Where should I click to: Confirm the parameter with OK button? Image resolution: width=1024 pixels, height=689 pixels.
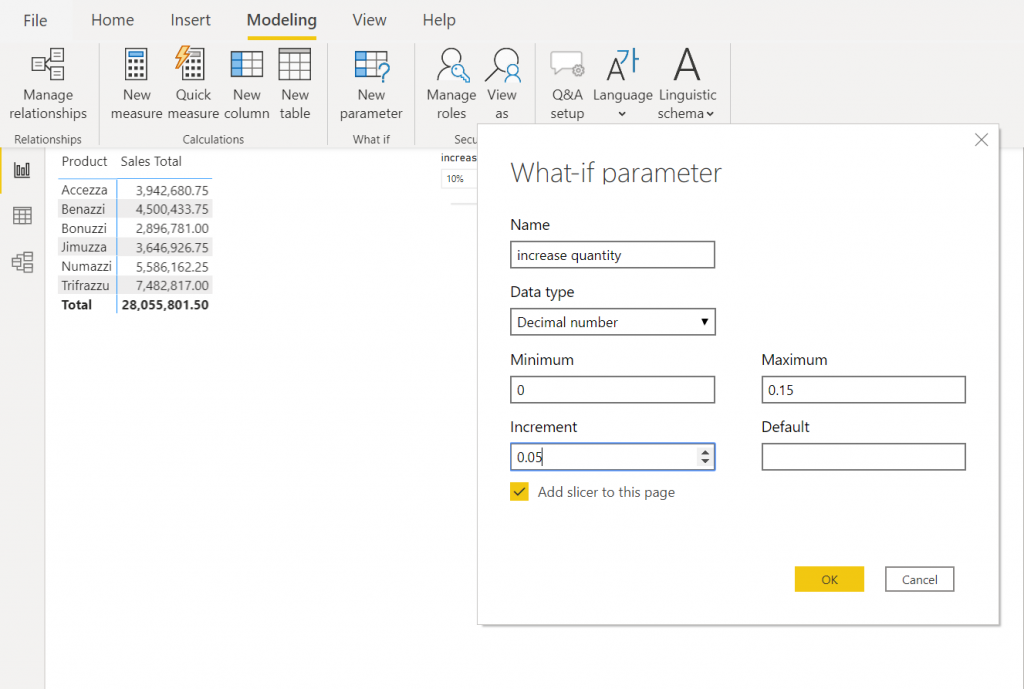pyautogui.click(x=829, y=579)
